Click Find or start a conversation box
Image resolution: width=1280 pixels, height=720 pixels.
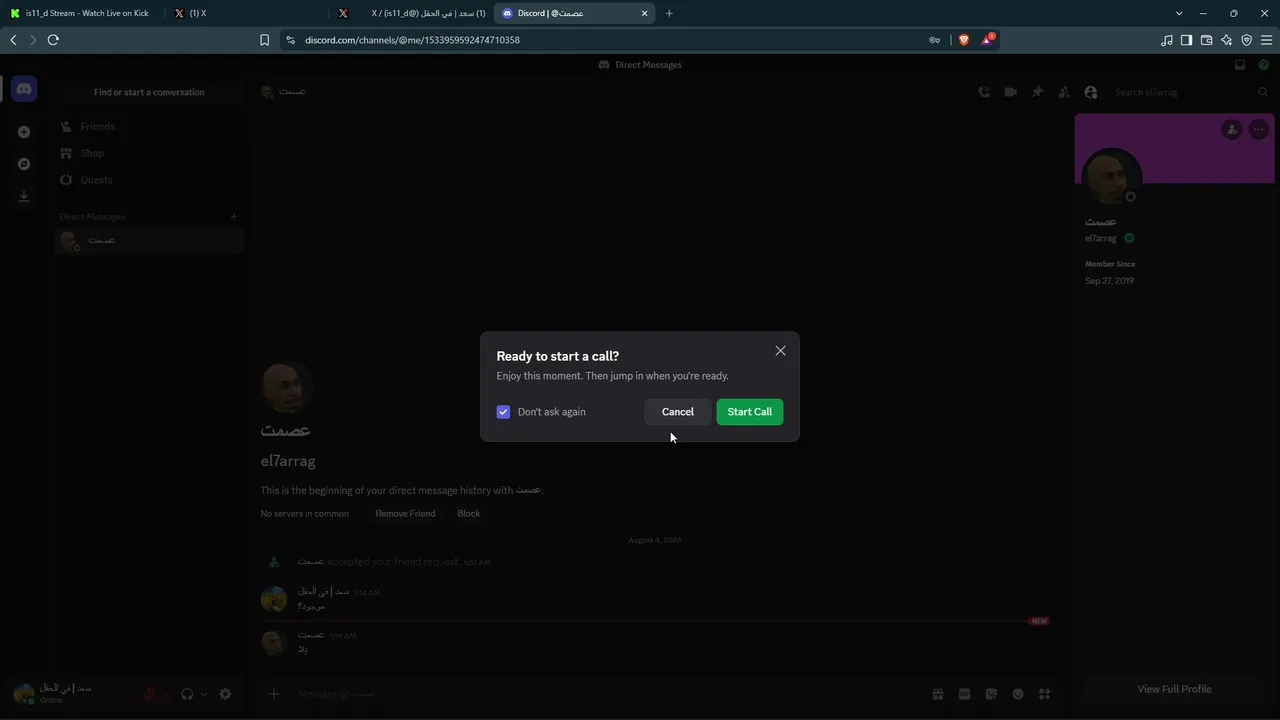click(150, 92)
